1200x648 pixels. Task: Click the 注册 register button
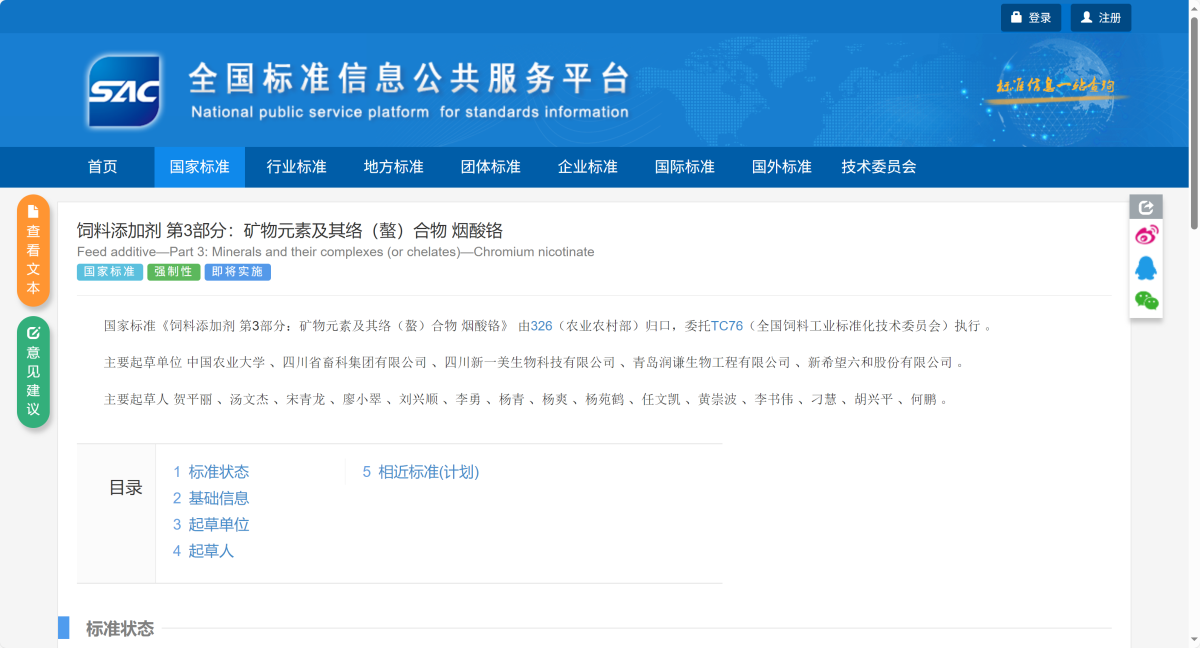point(1100,18)
